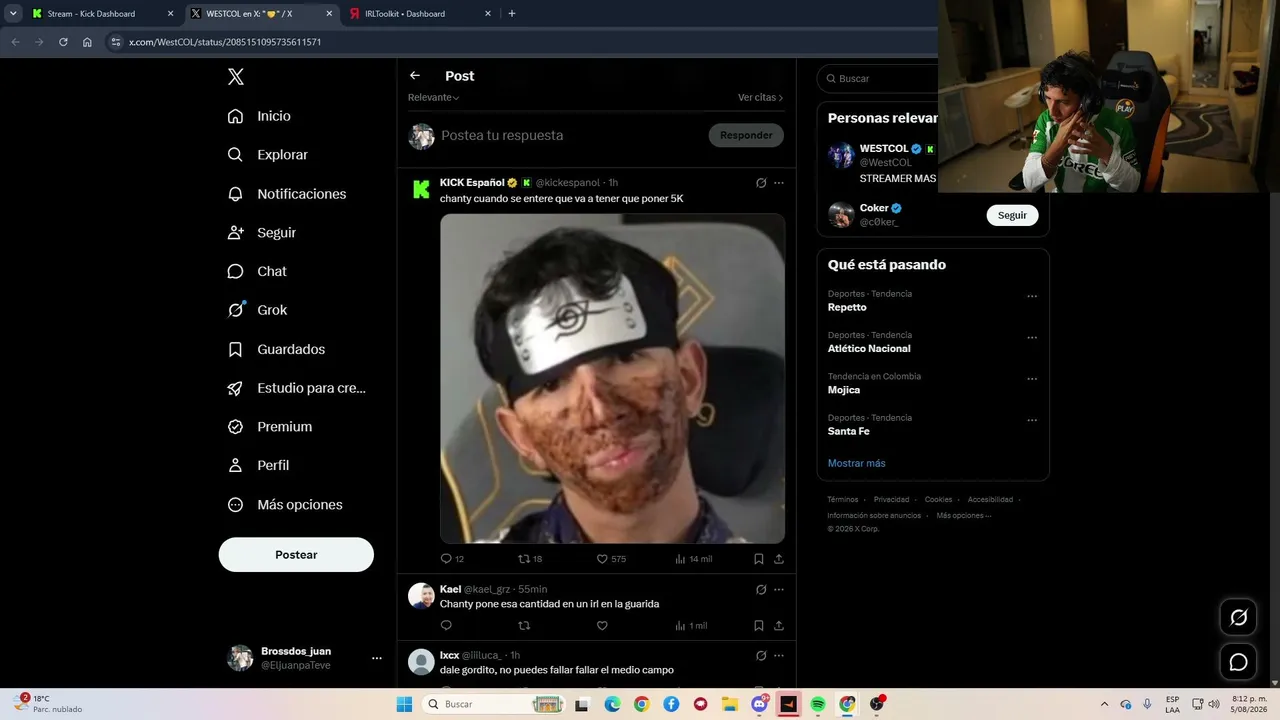Open the Ver citas link
This screenshot has height=720, width=1280.
tap(760, 98)
